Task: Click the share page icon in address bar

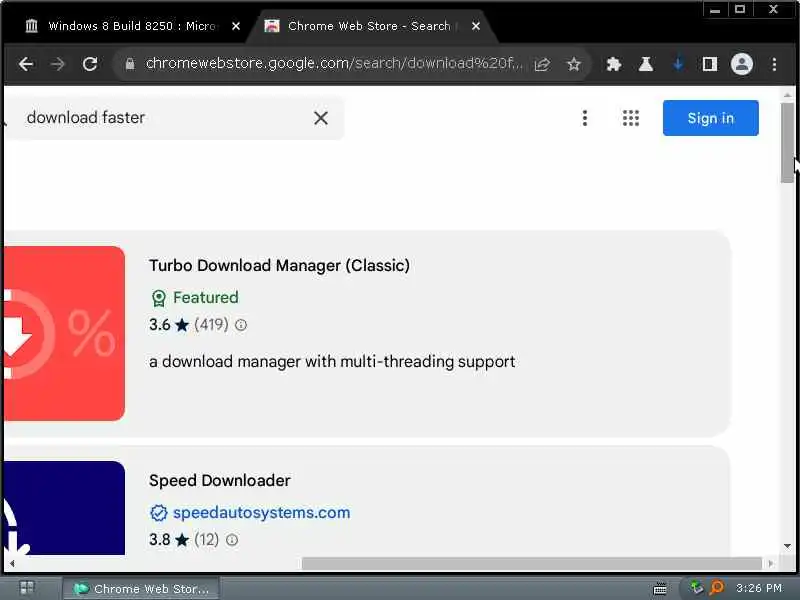Action: coord(542,64)
